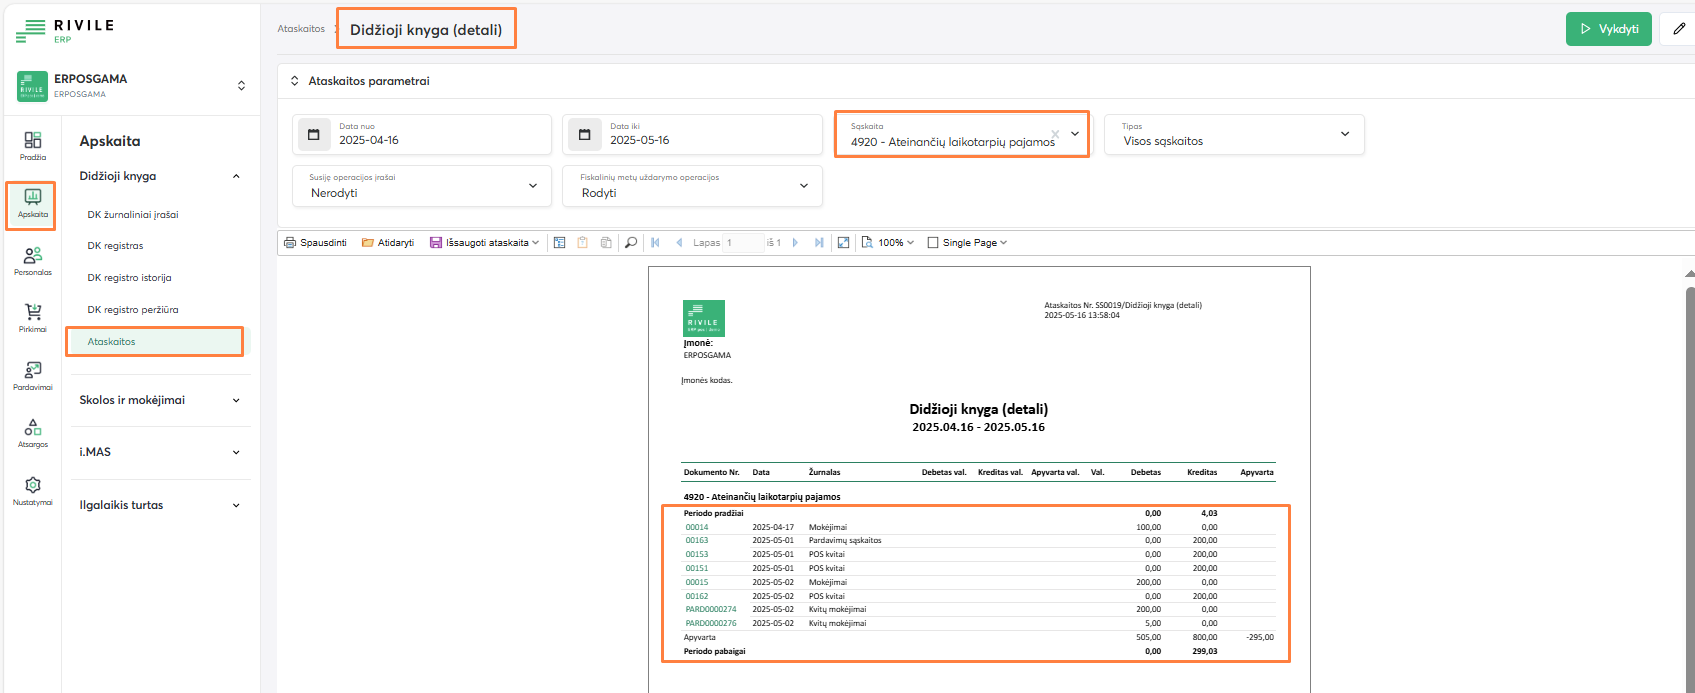Click the Data nuo calendar icon
The image size is (1695, 693).
[314, 134]
